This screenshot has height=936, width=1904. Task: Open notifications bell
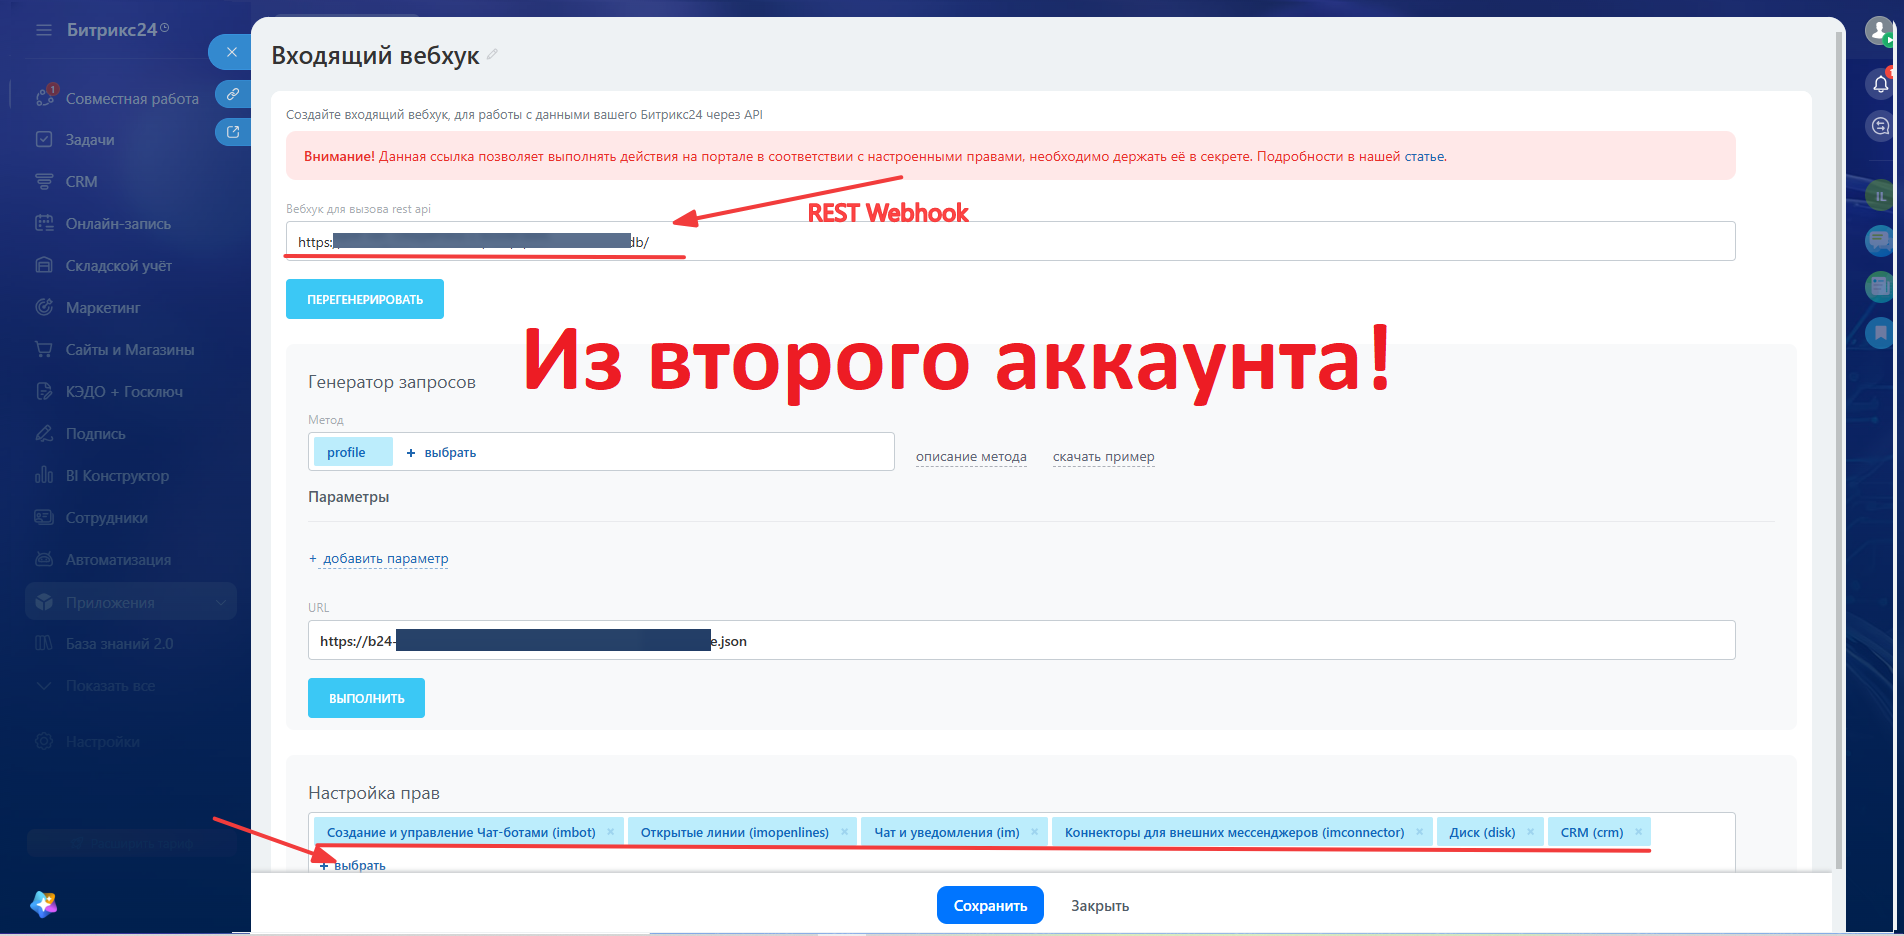pos(1881,84)
